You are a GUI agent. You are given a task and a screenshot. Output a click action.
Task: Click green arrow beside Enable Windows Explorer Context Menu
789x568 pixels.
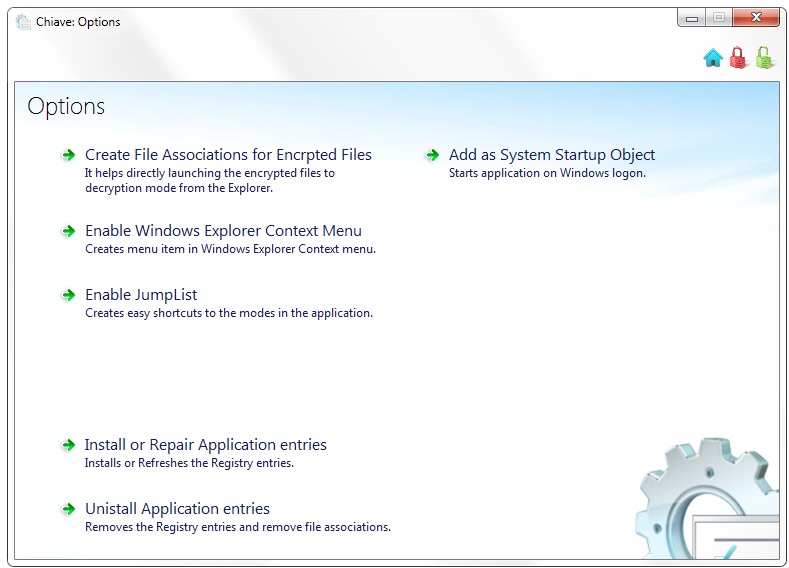point(68,231)
